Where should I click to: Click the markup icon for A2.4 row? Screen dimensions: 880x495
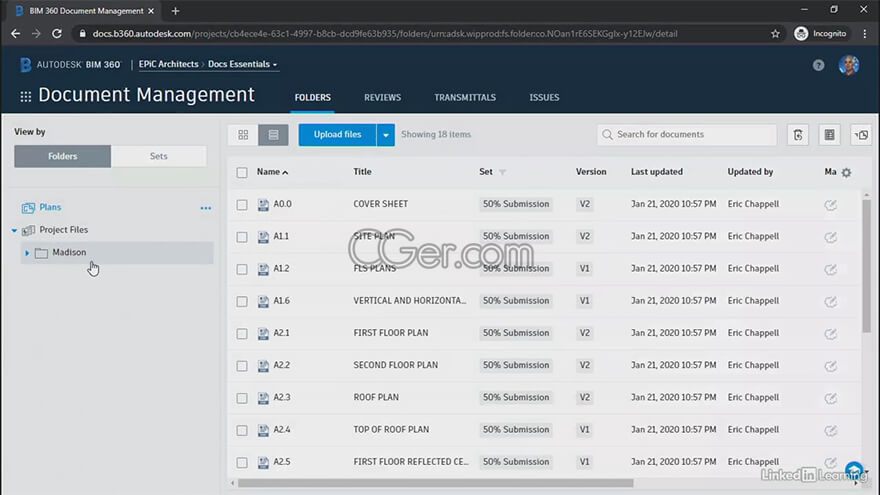click(x=831, y=430)
